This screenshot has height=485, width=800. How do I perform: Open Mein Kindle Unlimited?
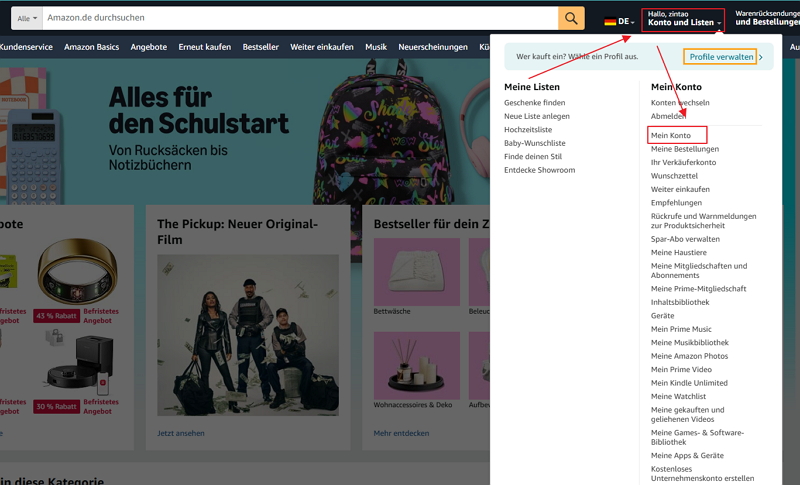pyautogui.click(x=689, y=383)
